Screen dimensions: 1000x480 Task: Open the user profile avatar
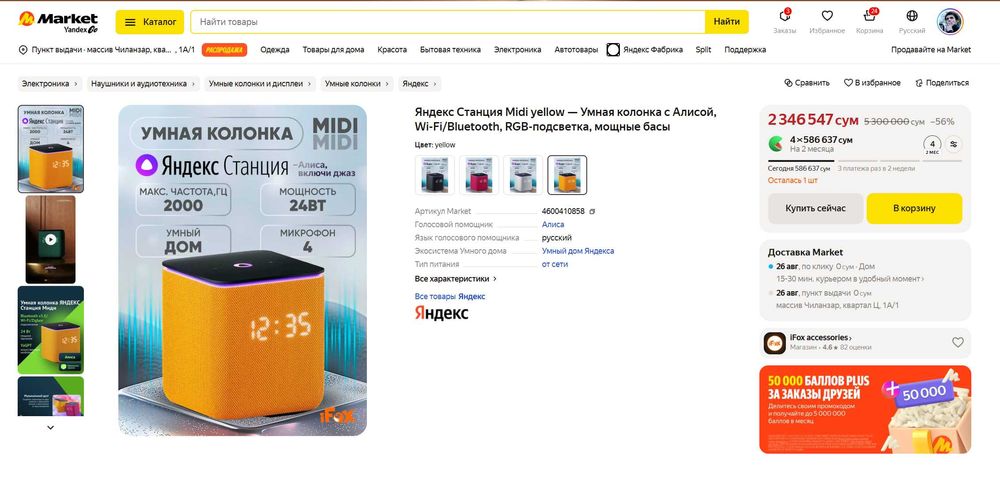[950, 22]
